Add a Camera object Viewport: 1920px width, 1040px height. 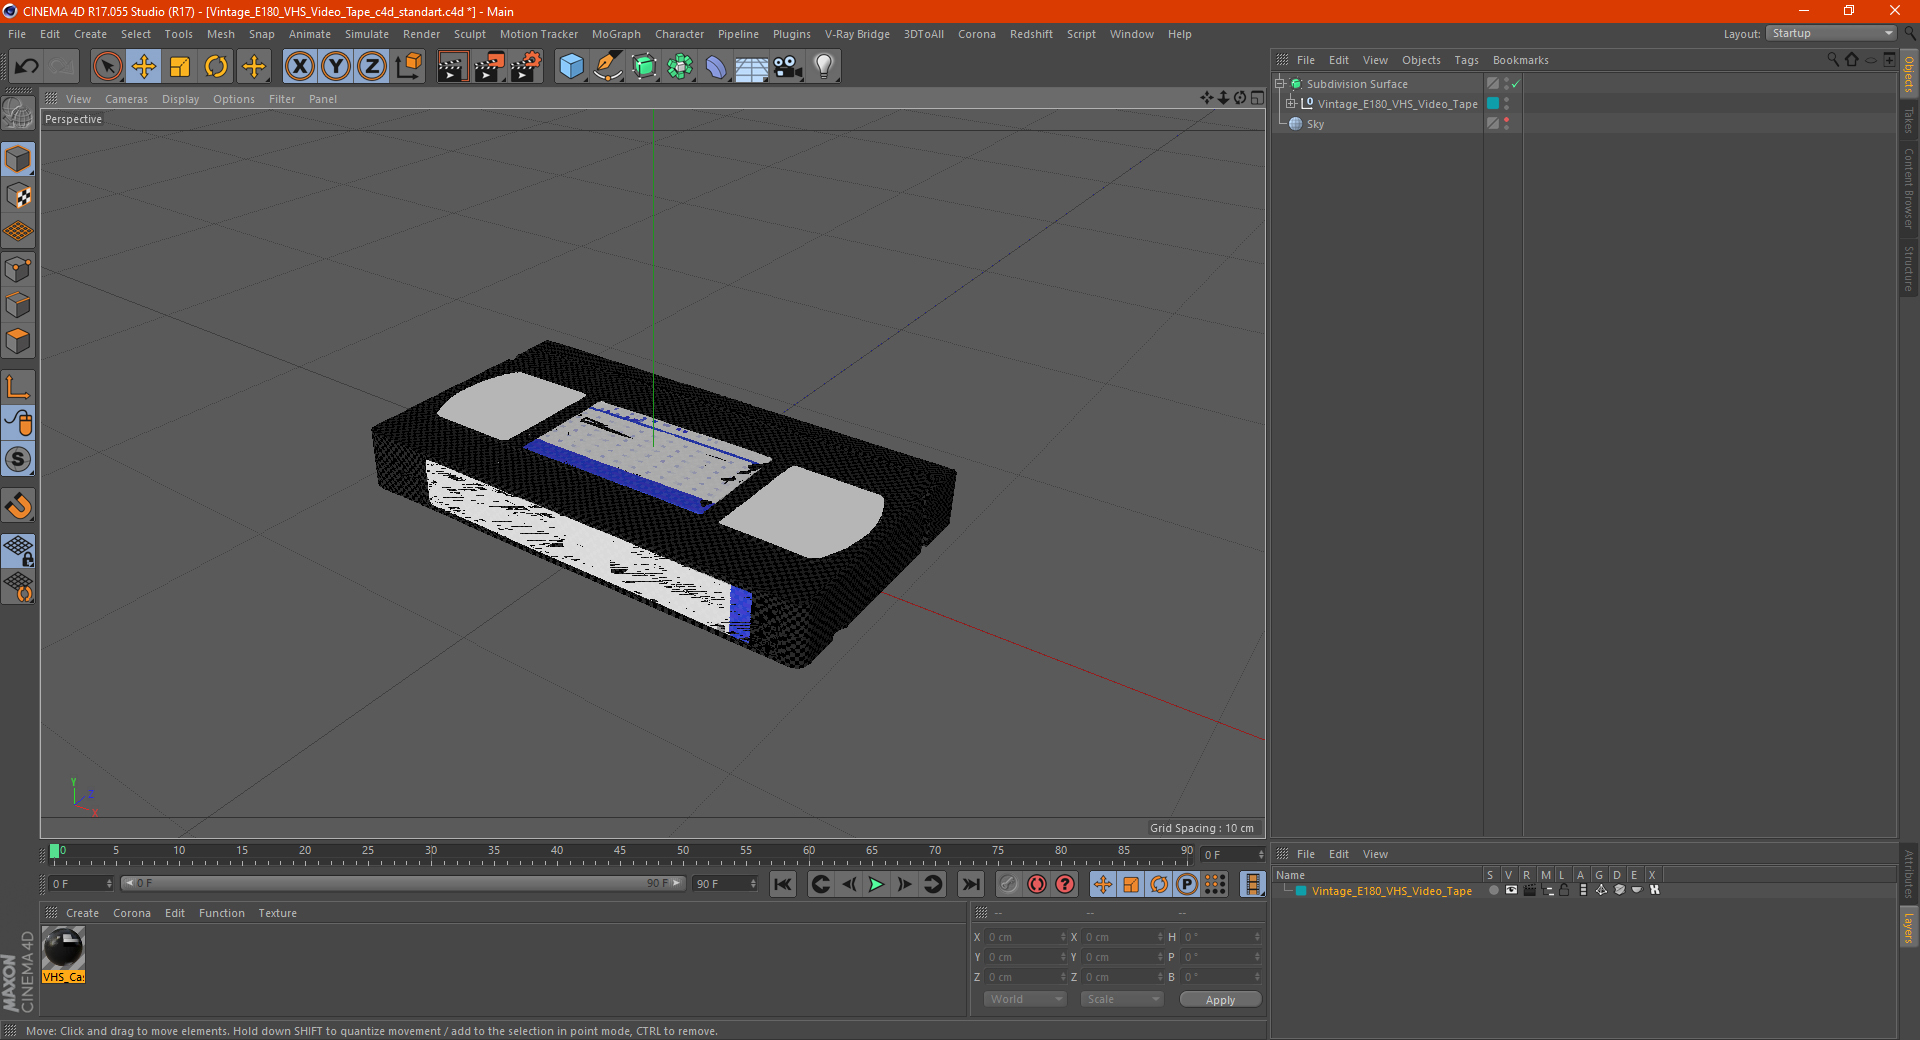pos(788,67)
